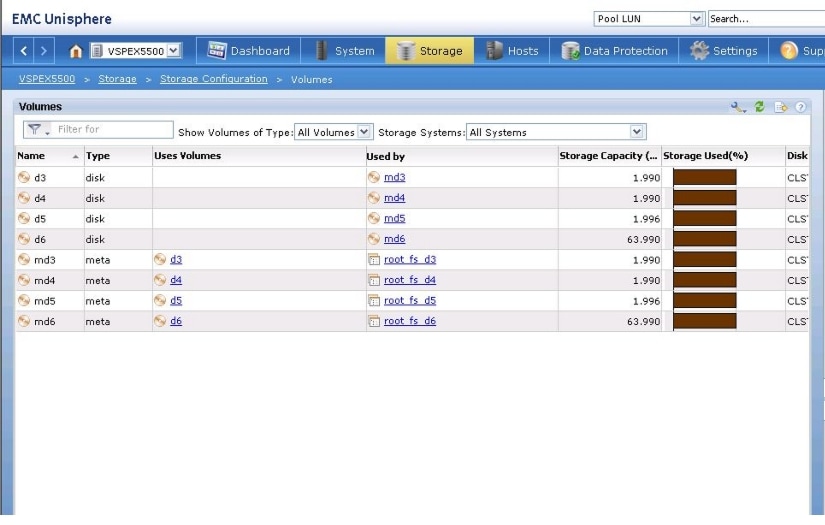This screenshot has width=825, height=525.
Task: Click the file system icon beside root_fs_d6
Action: tap(374, 321)
